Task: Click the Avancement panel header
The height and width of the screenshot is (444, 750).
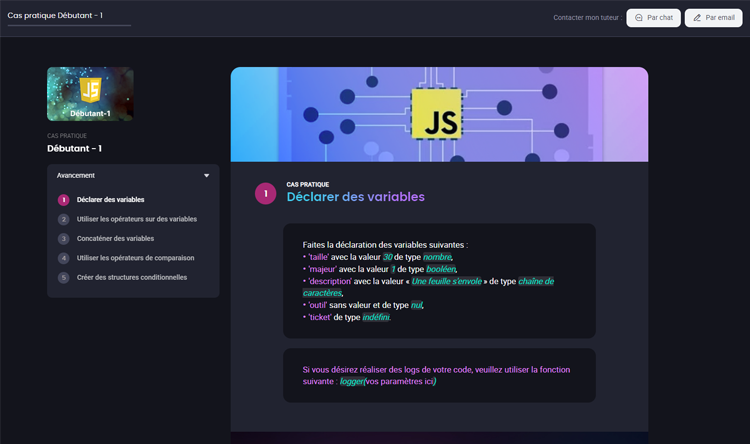Action: click(133, 176)
